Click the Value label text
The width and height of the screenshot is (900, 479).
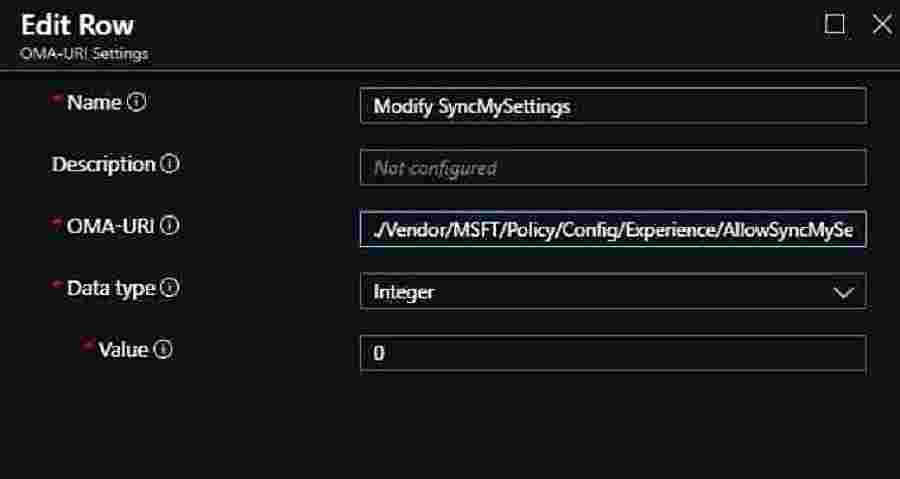[x=123, y=350]
